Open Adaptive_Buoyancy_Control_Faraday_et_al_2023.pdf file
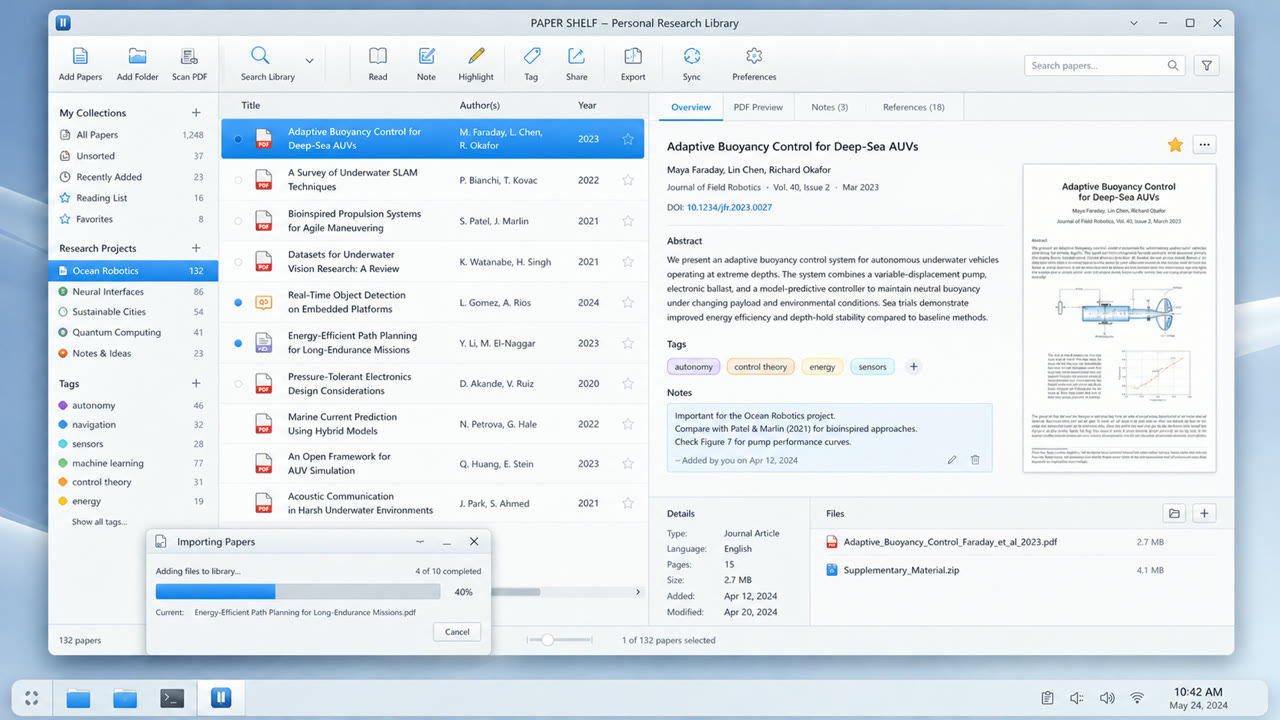 950,542
